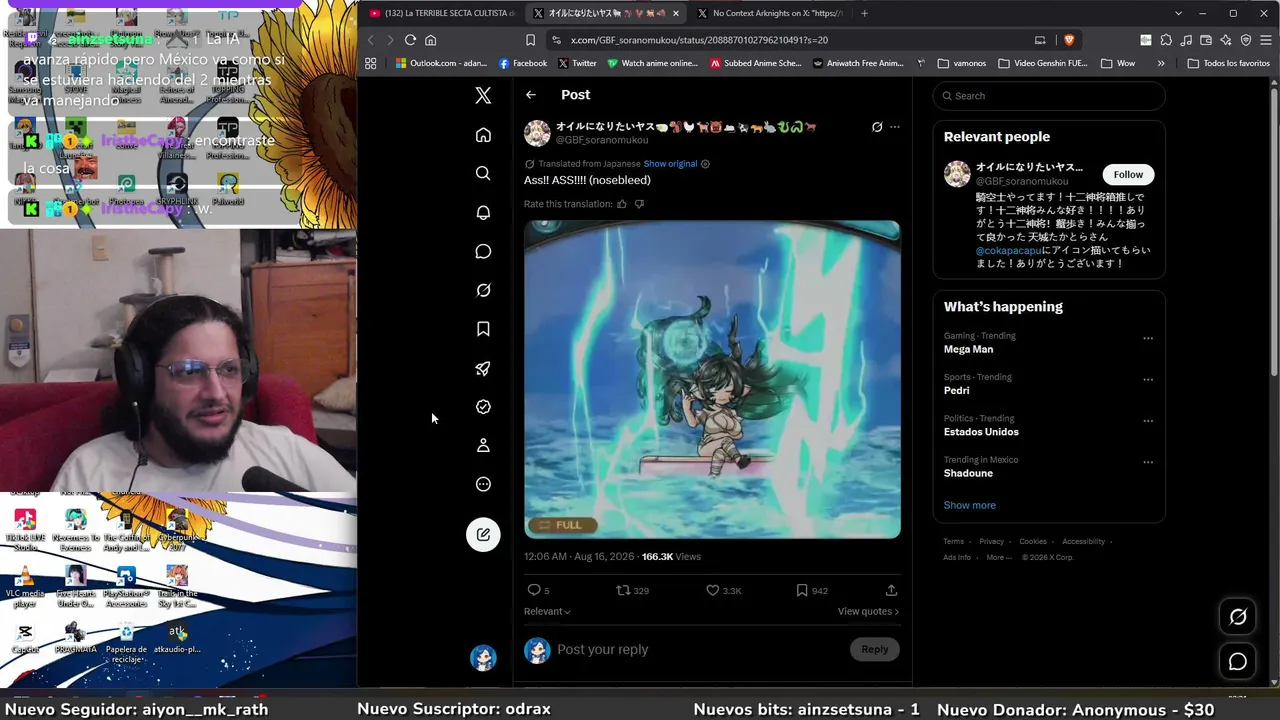Open Notifications bell in X sidebar
The image size is (1280, 720).
tap(483, 212)
